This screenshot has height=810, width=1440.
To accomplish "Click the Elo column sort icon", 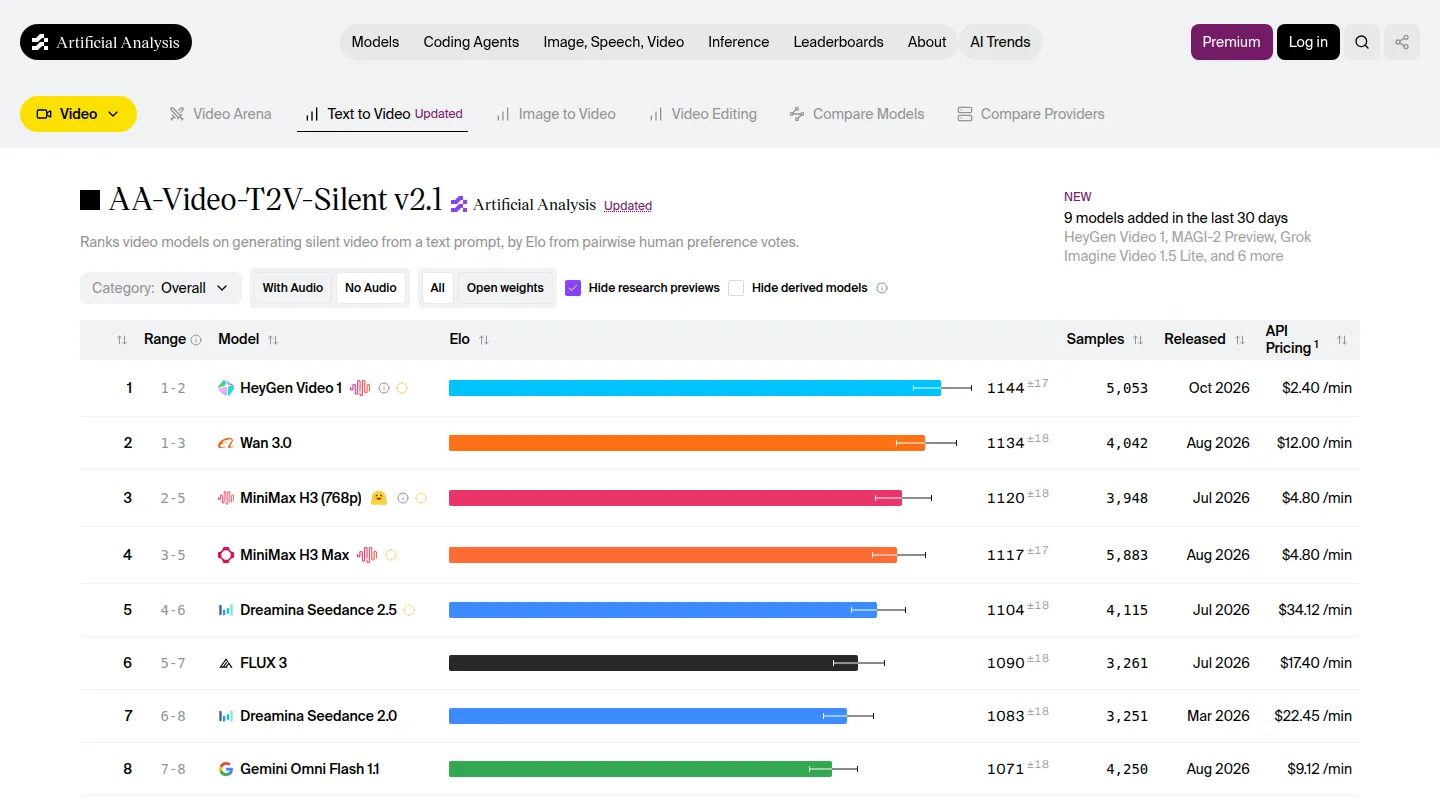I will click(484, 340).
